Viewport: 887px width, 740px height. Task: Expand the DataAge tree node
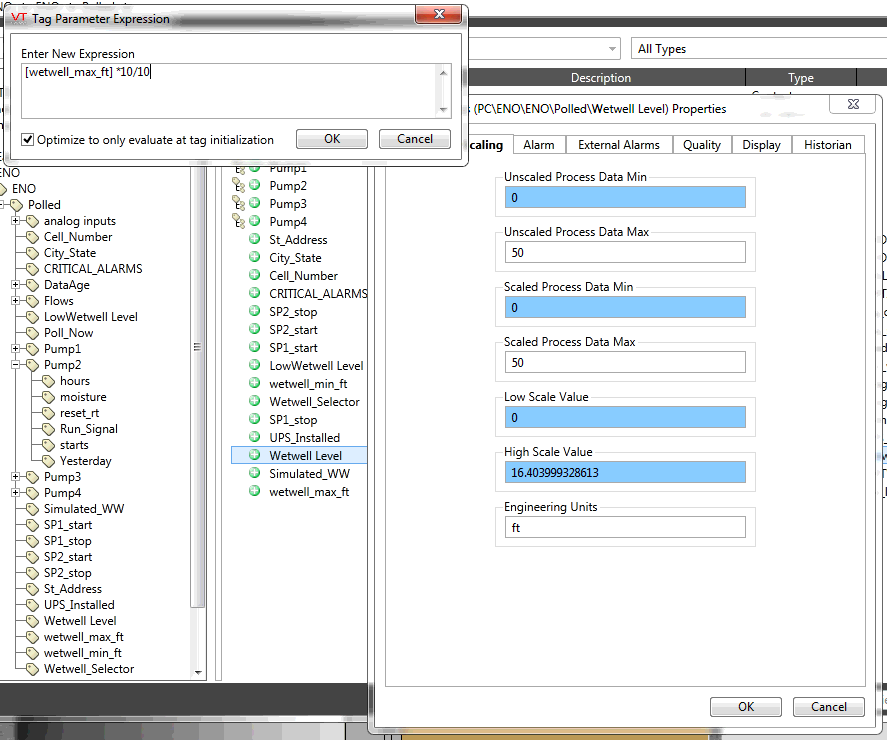[17, 285]
